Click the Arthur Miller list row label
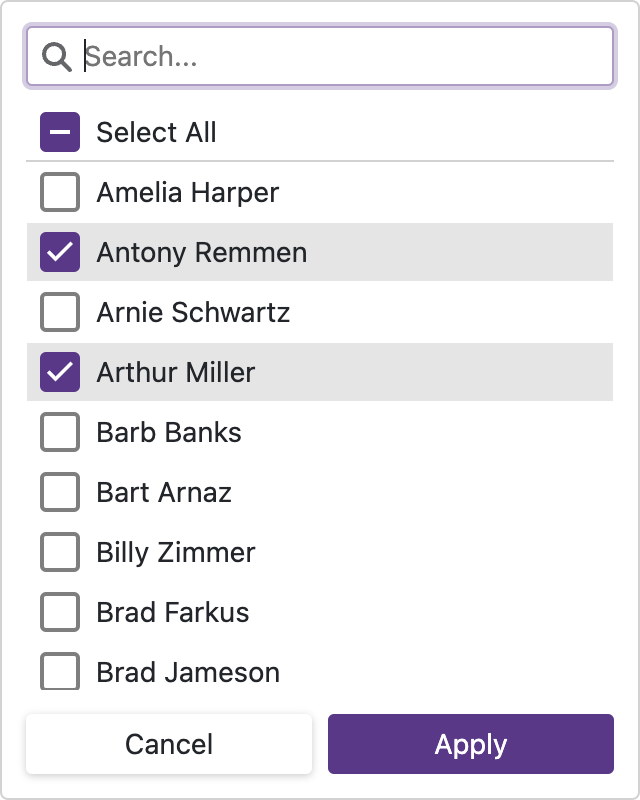Screen dimensions: 640x800 pos(176,372)
